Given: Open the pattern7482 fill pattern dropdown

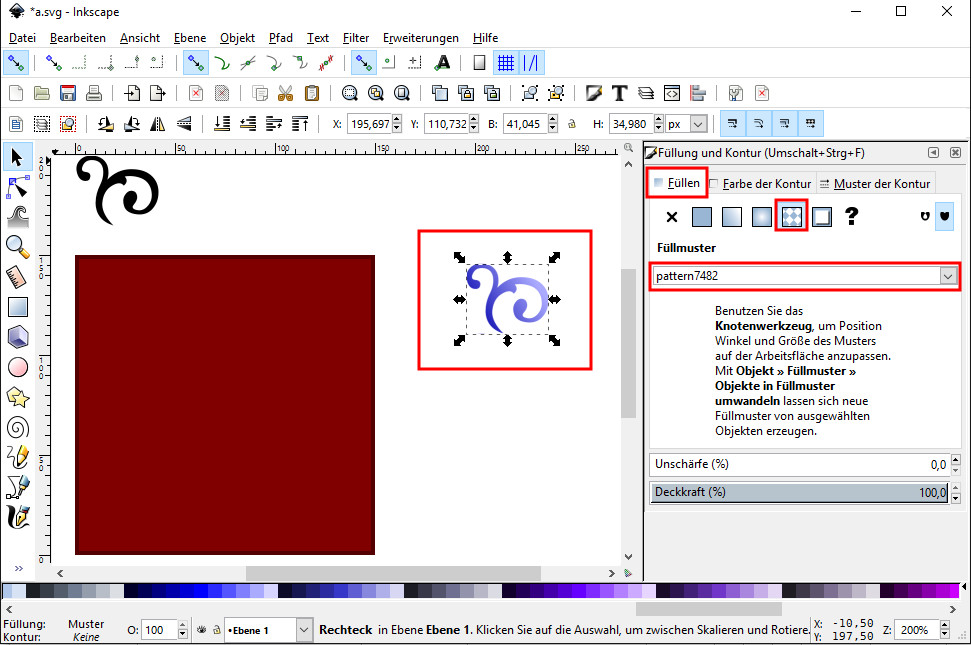Looking at the screenshot, I should 947,276.
